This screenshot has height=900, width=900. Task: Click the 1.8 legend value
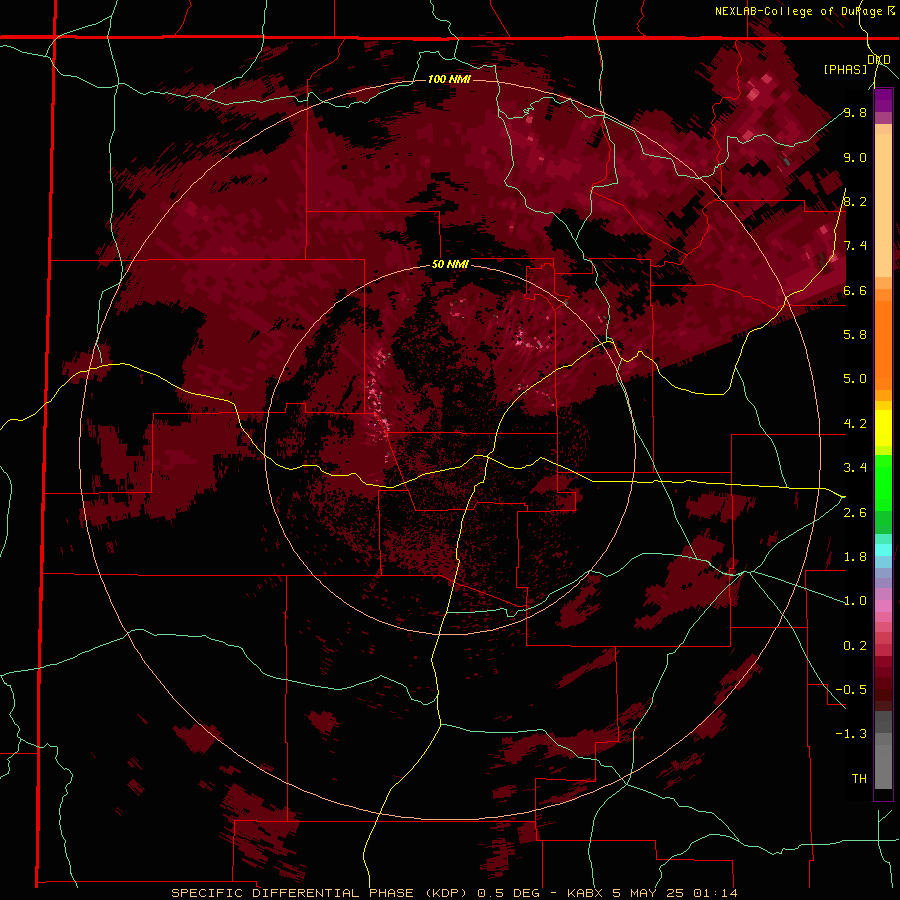(855, 556)
